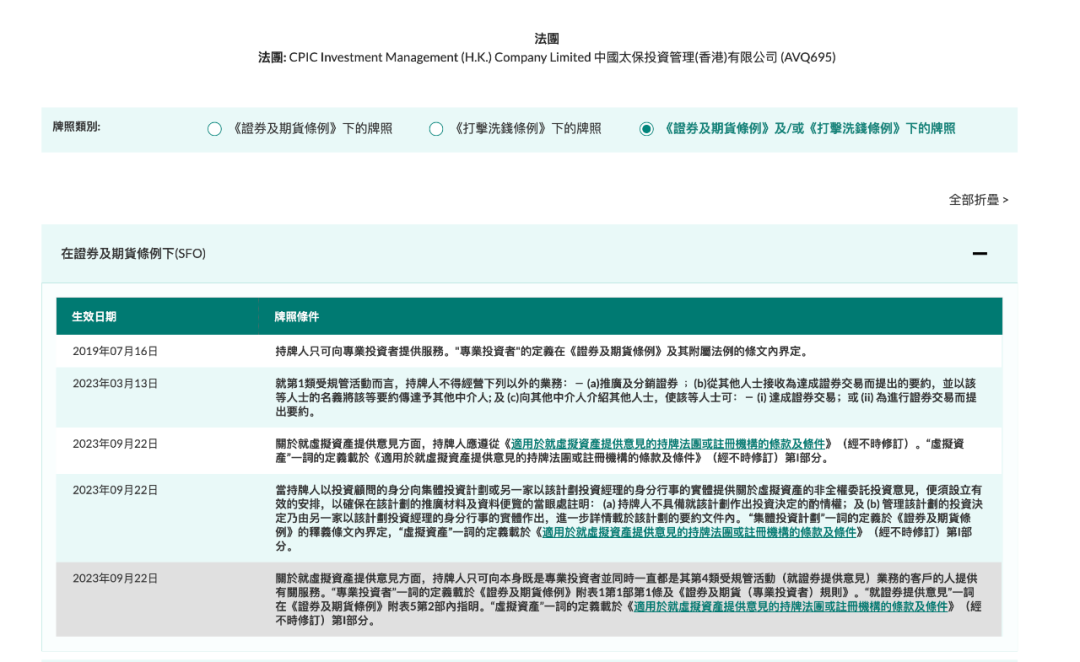Click the 生效日期 column header
This screenshot has height=662, width=1080.
click(x=94, y=316)
